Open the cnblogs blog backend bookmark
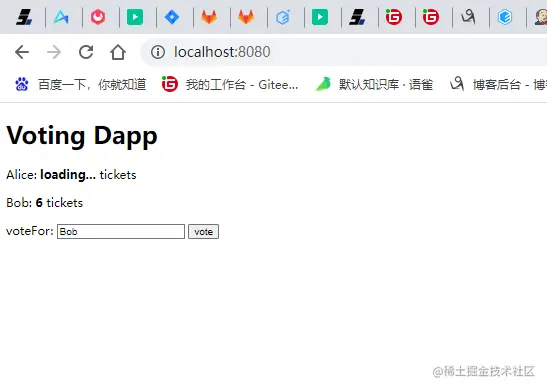547x390 pixels. 498,84
